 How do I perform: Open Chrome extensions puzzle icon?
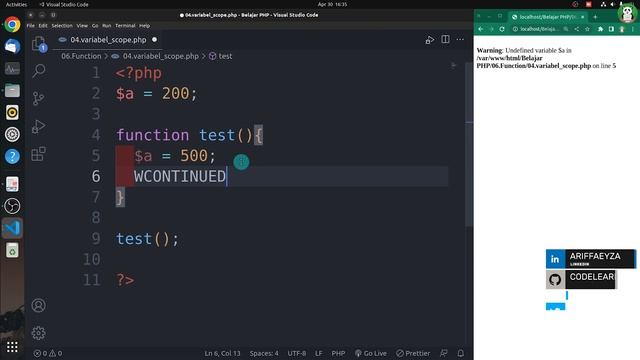point(600,29)
